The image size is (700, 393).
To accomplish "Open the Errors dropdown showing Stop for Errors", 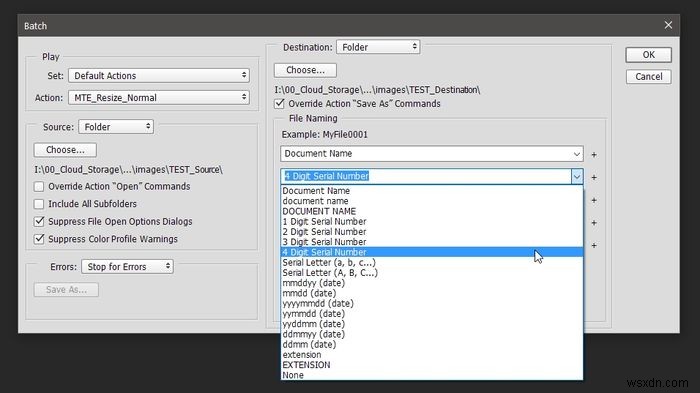I will click(x=127, y=267).
